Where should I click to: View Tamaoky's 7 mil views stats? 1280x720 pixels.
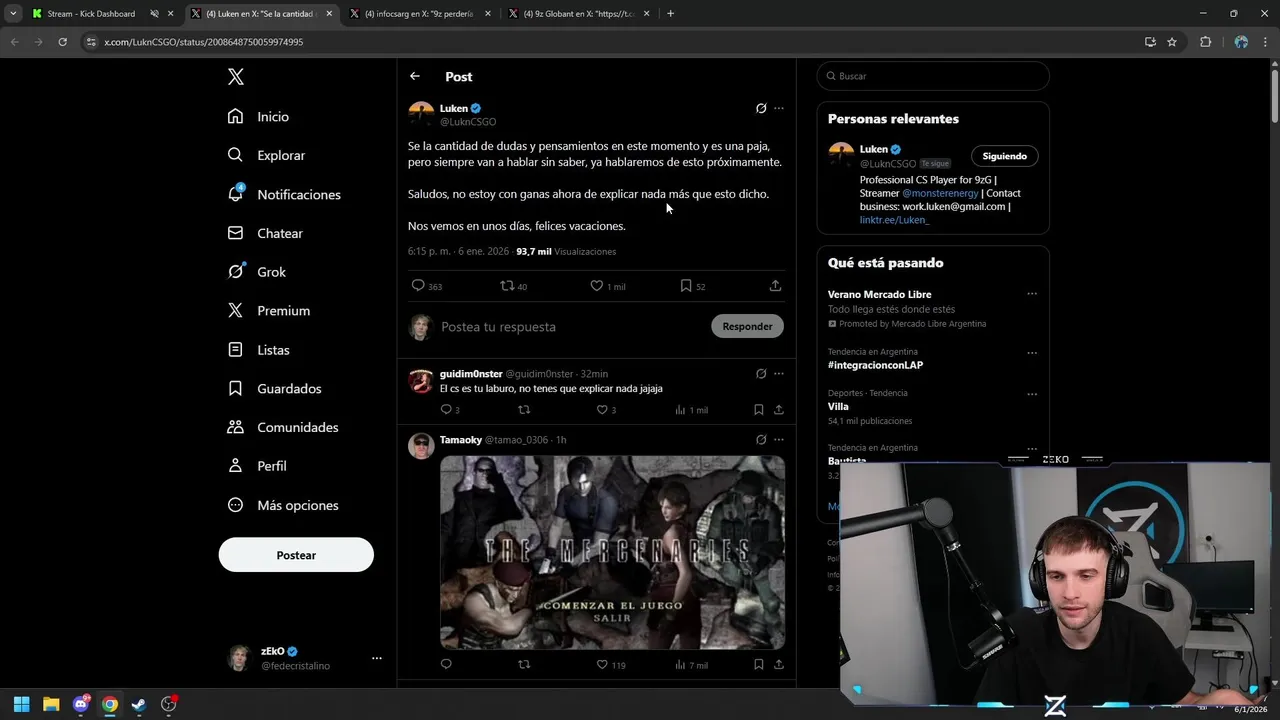click(691, 665)
